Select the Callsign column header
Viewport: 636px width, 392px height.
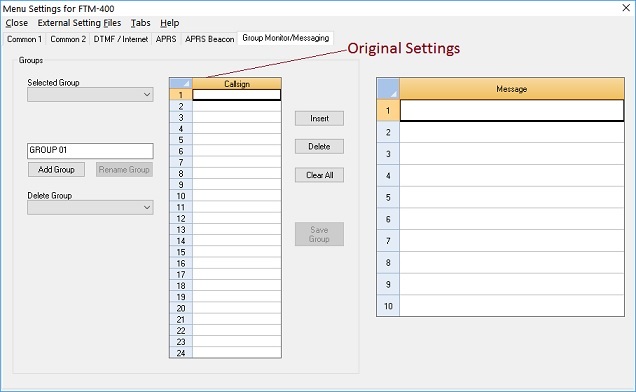click(237, 84)
